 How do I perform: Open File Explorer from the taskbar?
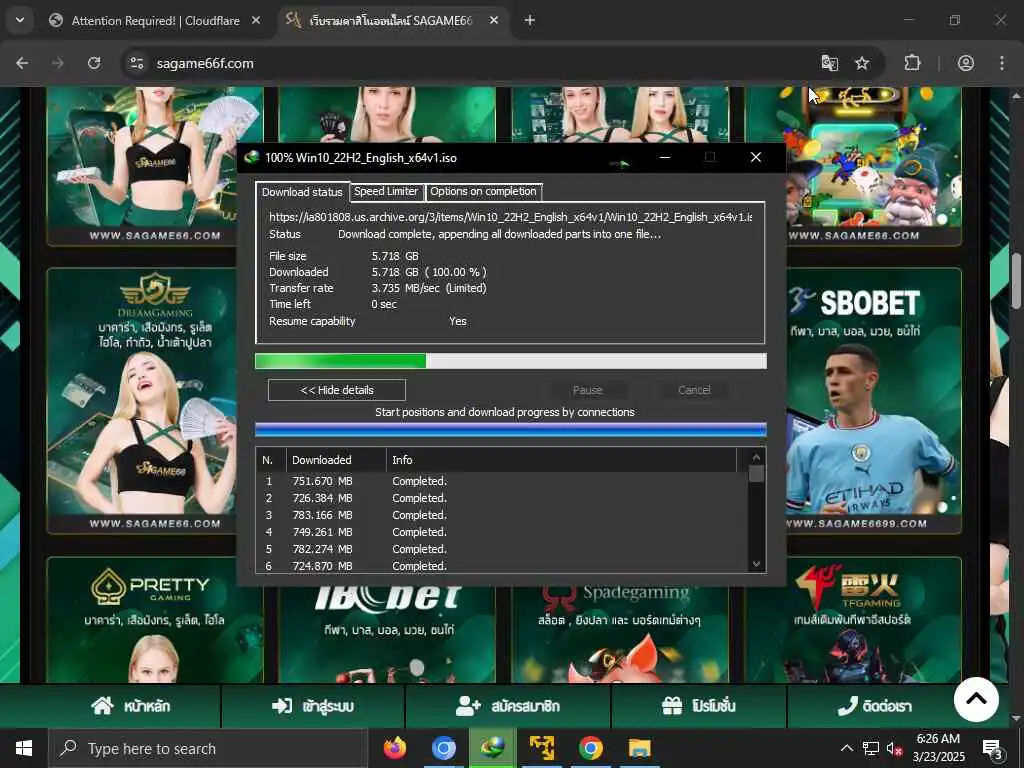point(639,748)
